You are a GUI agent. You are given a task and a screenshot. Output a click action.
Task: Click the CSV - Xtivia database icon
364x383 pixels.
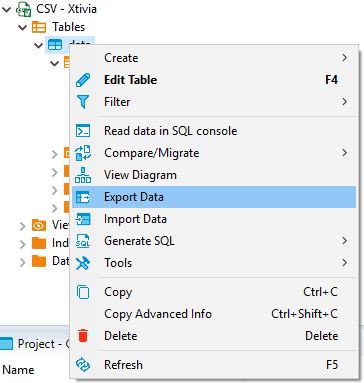(x=24, y=9)
